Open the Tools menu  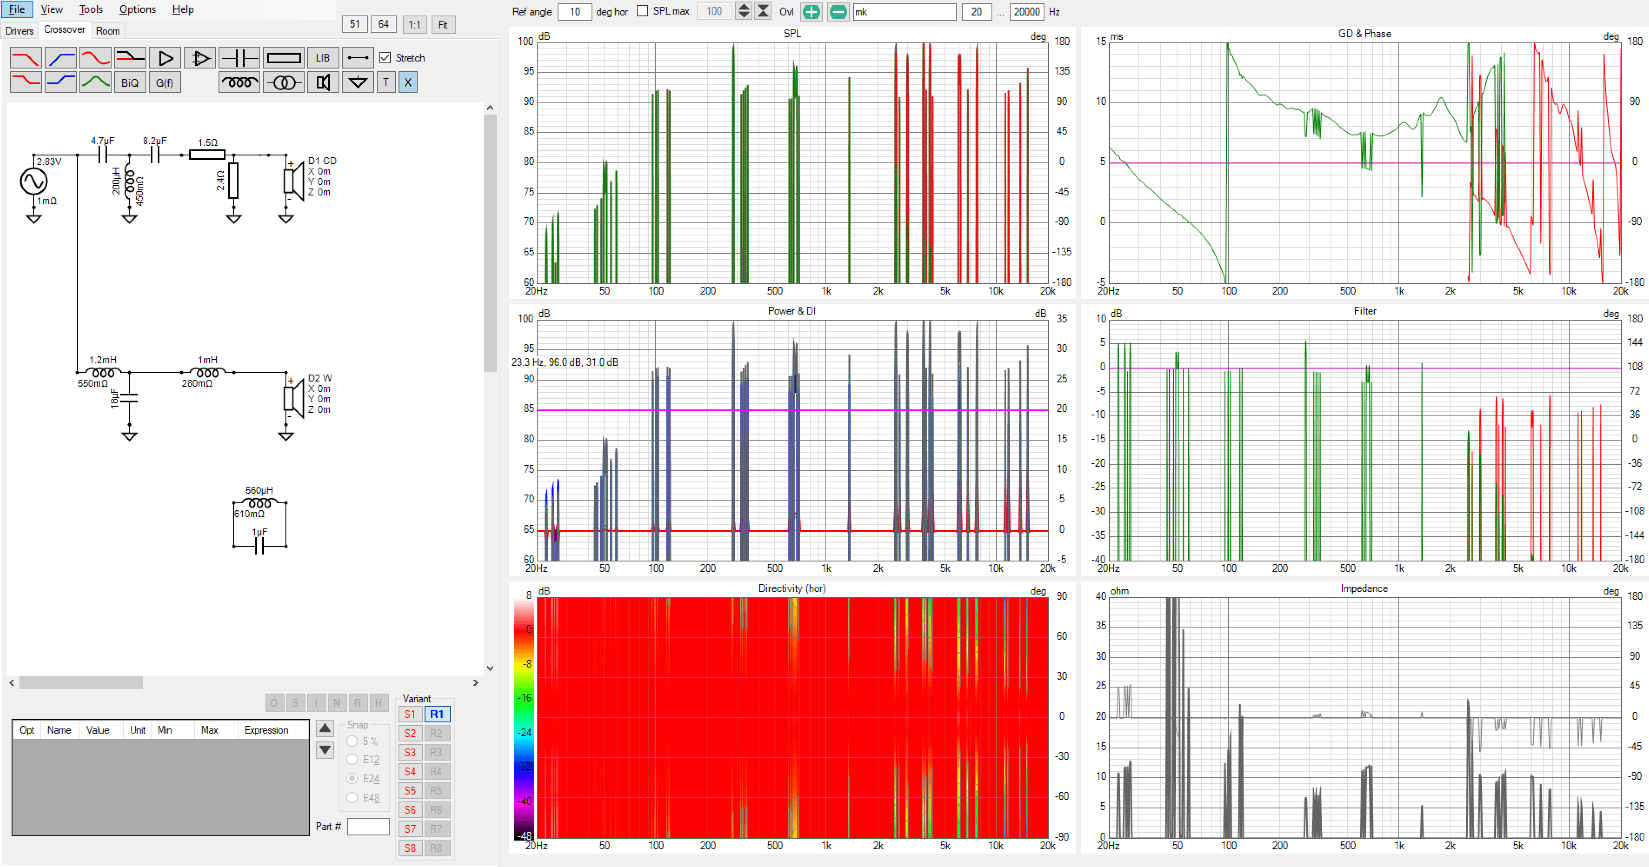91,9
